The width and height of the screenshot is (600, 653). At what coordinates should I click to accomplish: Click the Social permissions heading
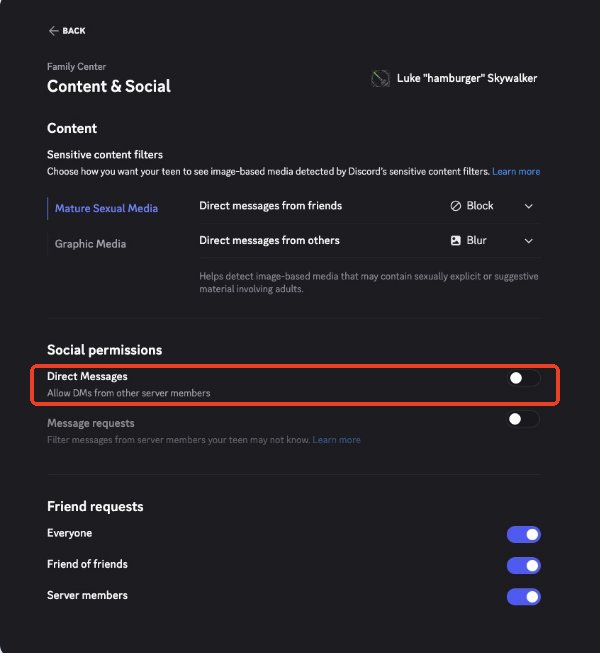pyautogui.click(x=104, y=350)
